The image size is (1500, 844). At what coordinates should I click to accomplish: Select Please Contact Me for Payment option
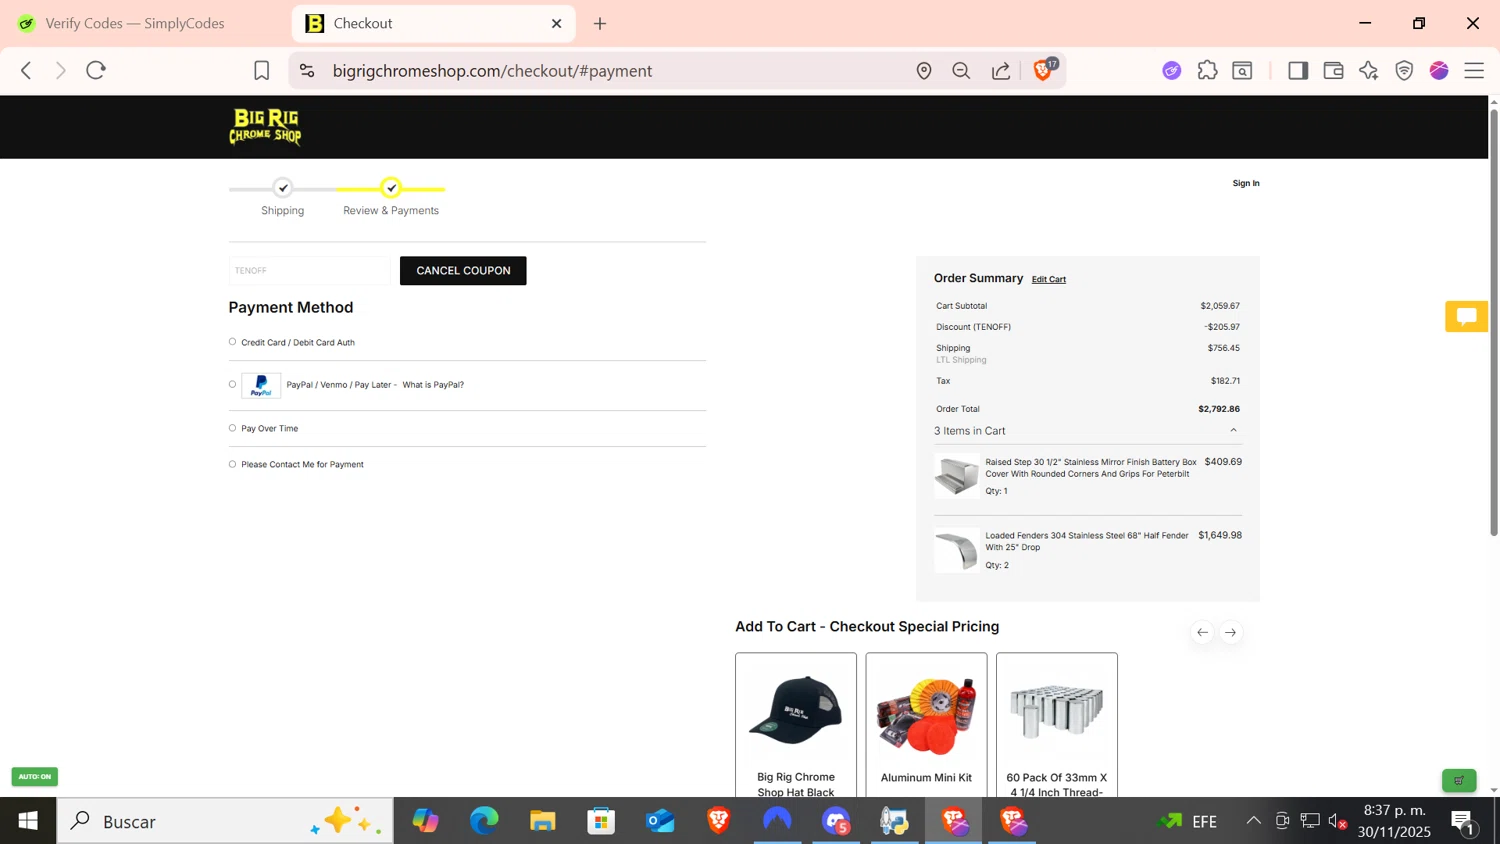232,464
